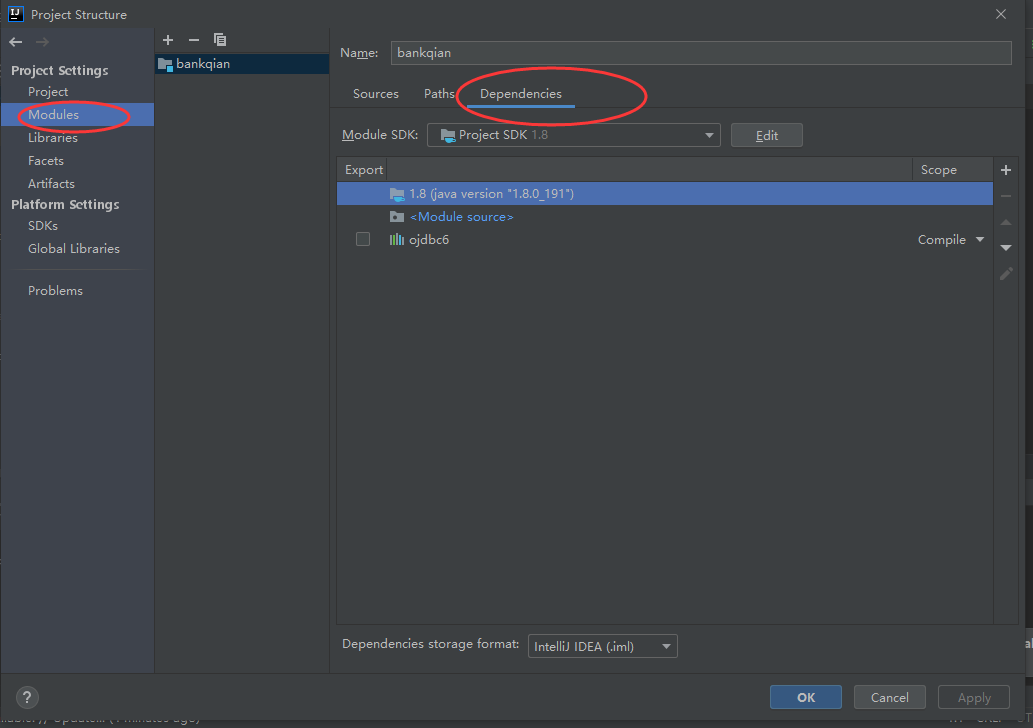
Task: Select Modules in Project Settings
Action: pos(77,115)
